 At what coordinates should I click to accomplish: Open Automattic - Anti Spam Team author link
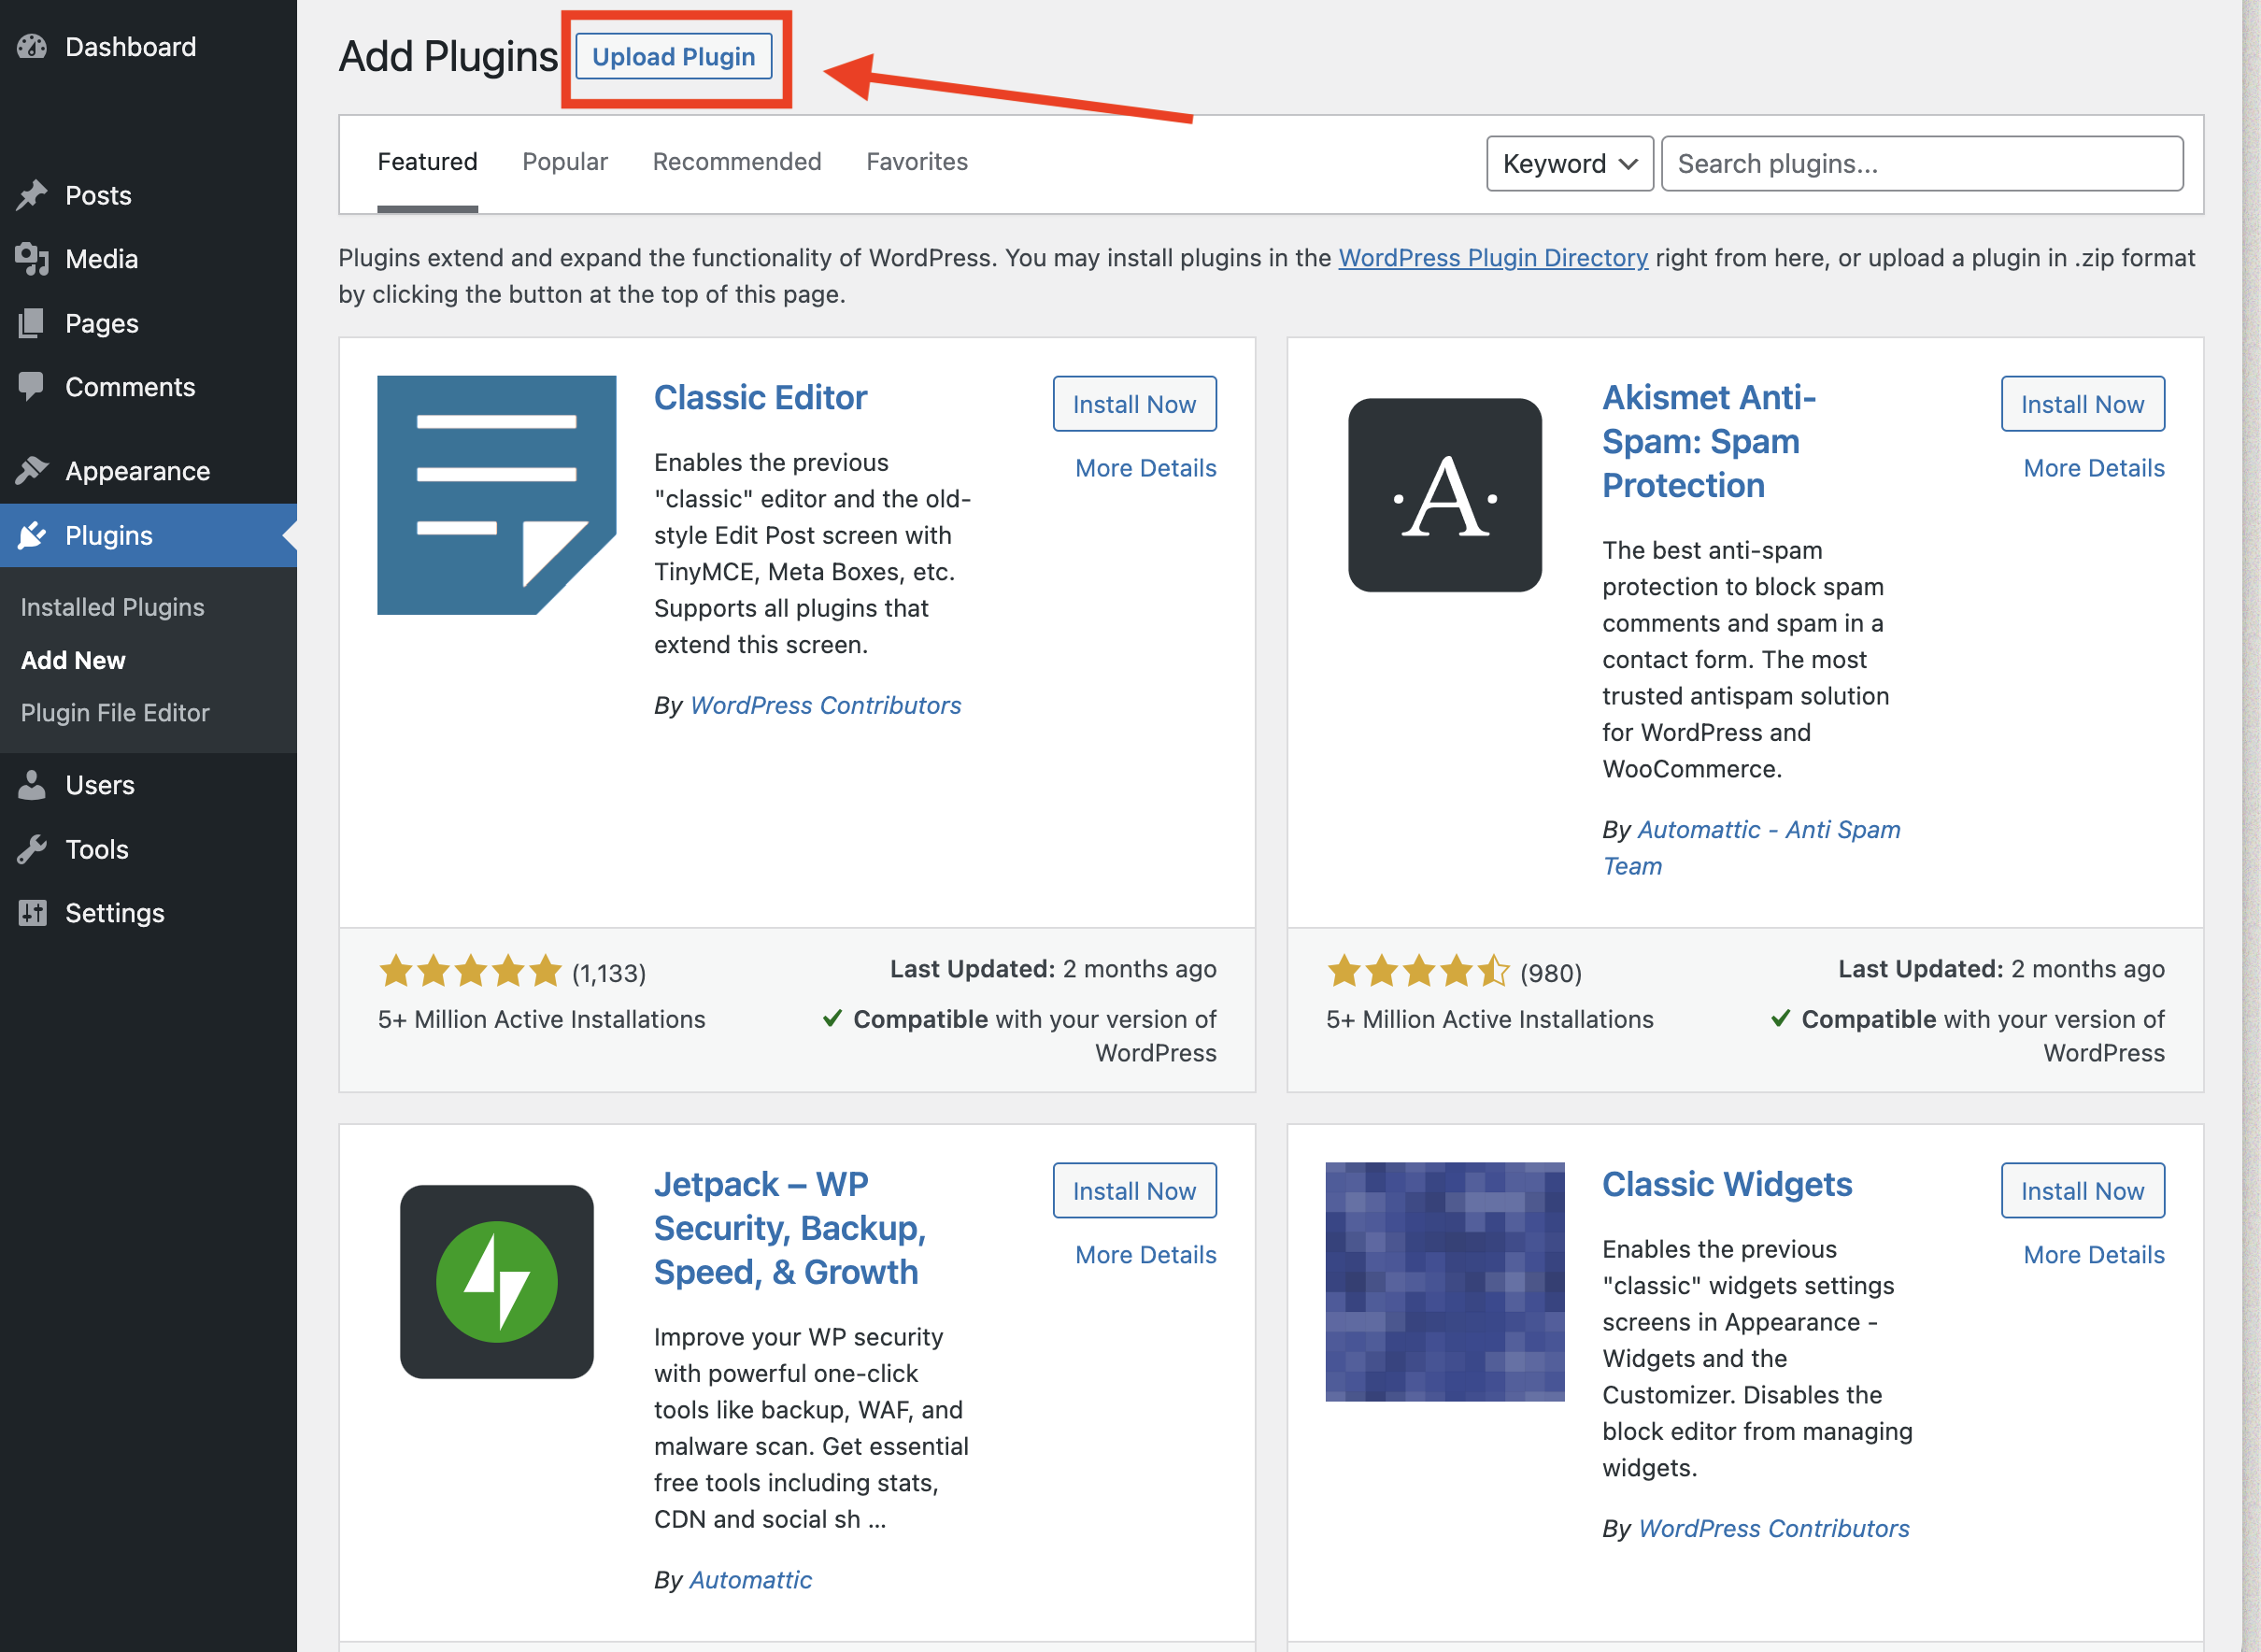click(x=1752, y=848)
